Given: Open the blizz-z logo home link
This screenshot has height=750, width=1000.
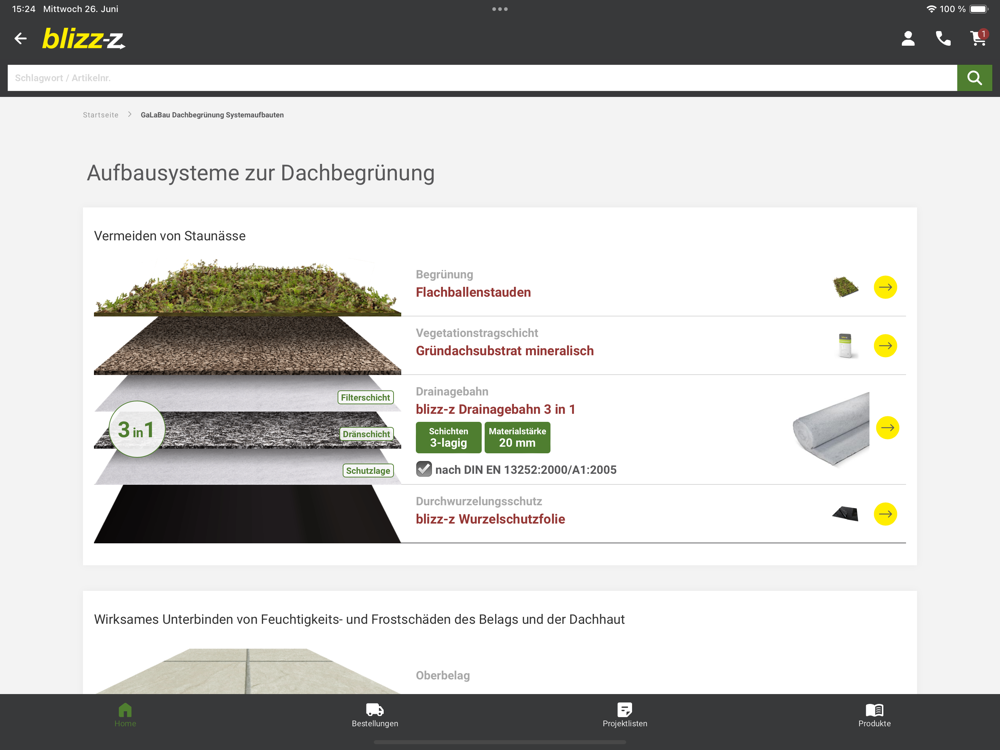Looking at the screenshot, I should point(84,39).
